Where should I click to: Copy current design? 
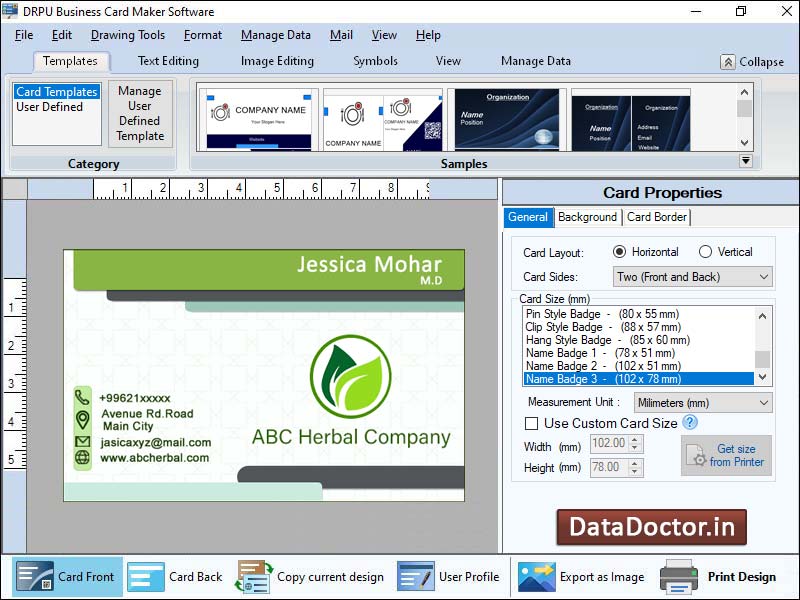click(x=318, y=577)
